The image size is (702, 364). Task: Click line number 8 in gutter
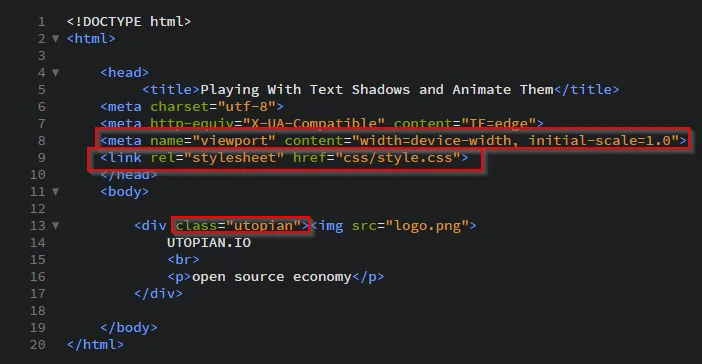(x=42, y=141)
